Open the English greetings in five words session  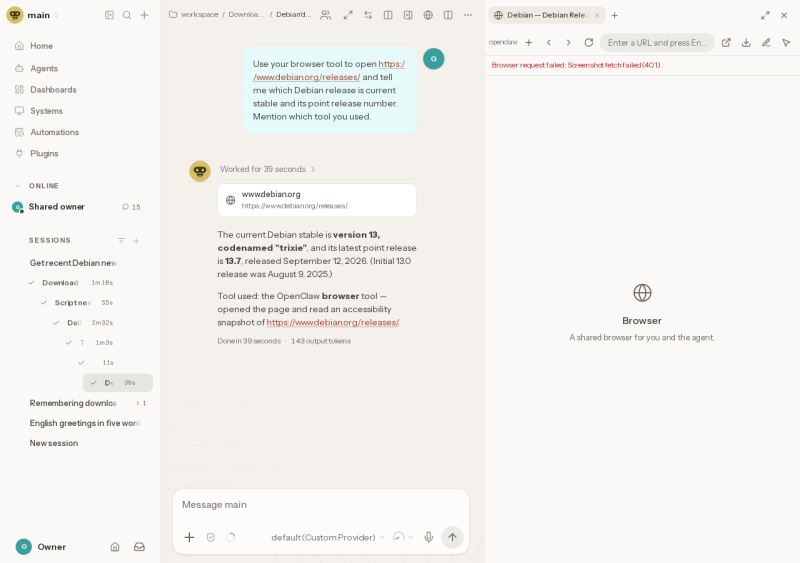85,423
